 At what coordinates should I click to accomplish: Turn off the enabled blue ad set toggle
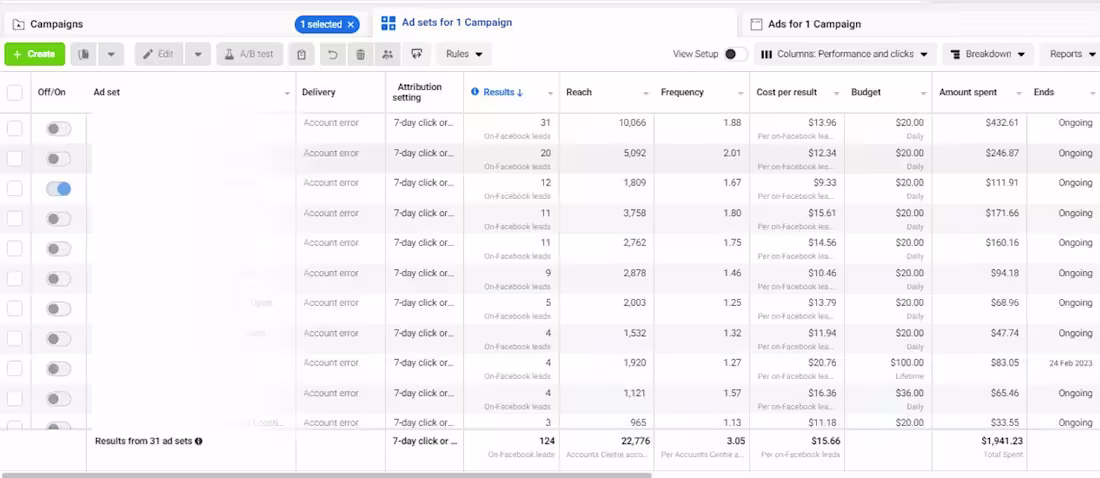[x=58, y=189]
